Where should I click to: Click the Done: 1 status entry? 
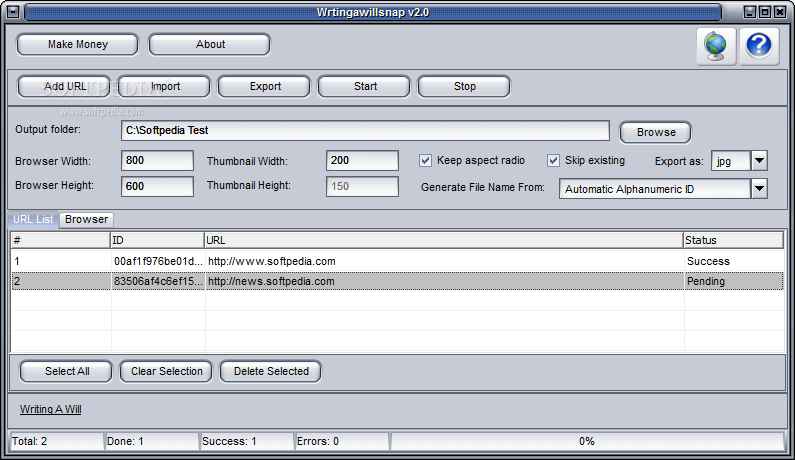[x=152, y=441]
